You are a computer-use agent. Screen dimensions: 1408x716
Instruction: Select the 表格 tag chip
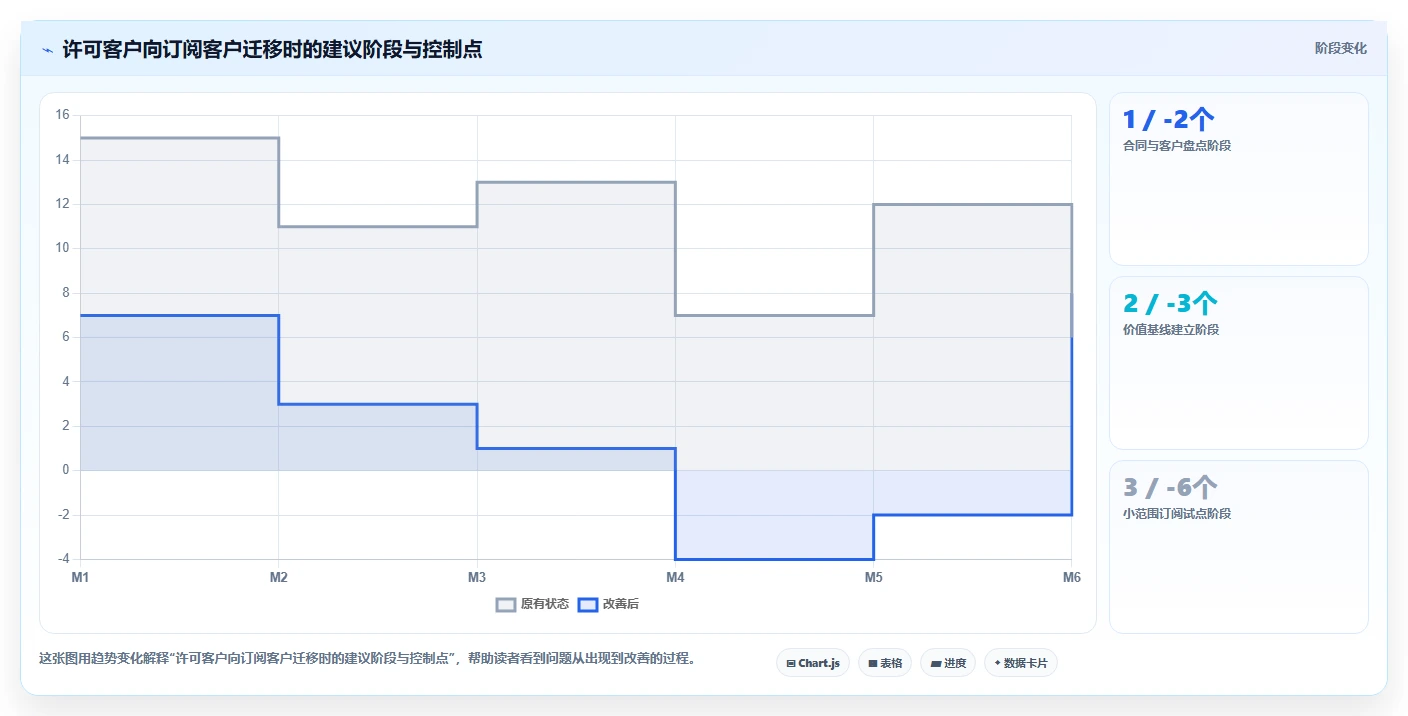(885, 663)
